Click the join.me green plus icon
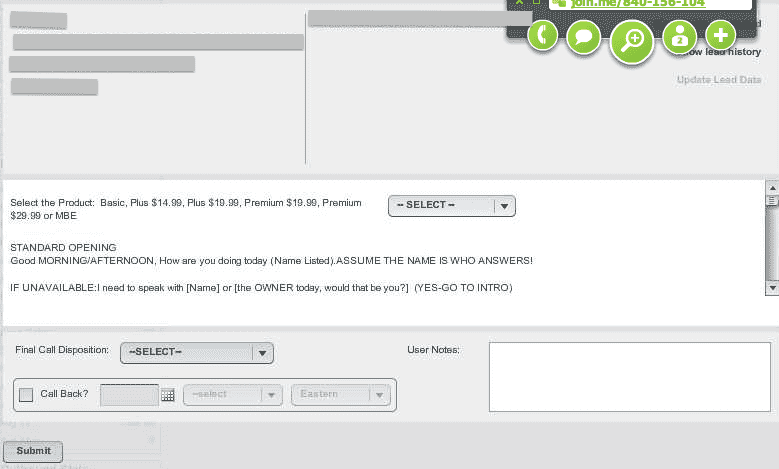The height and width of the screenshot is (469, 779). 720,35
